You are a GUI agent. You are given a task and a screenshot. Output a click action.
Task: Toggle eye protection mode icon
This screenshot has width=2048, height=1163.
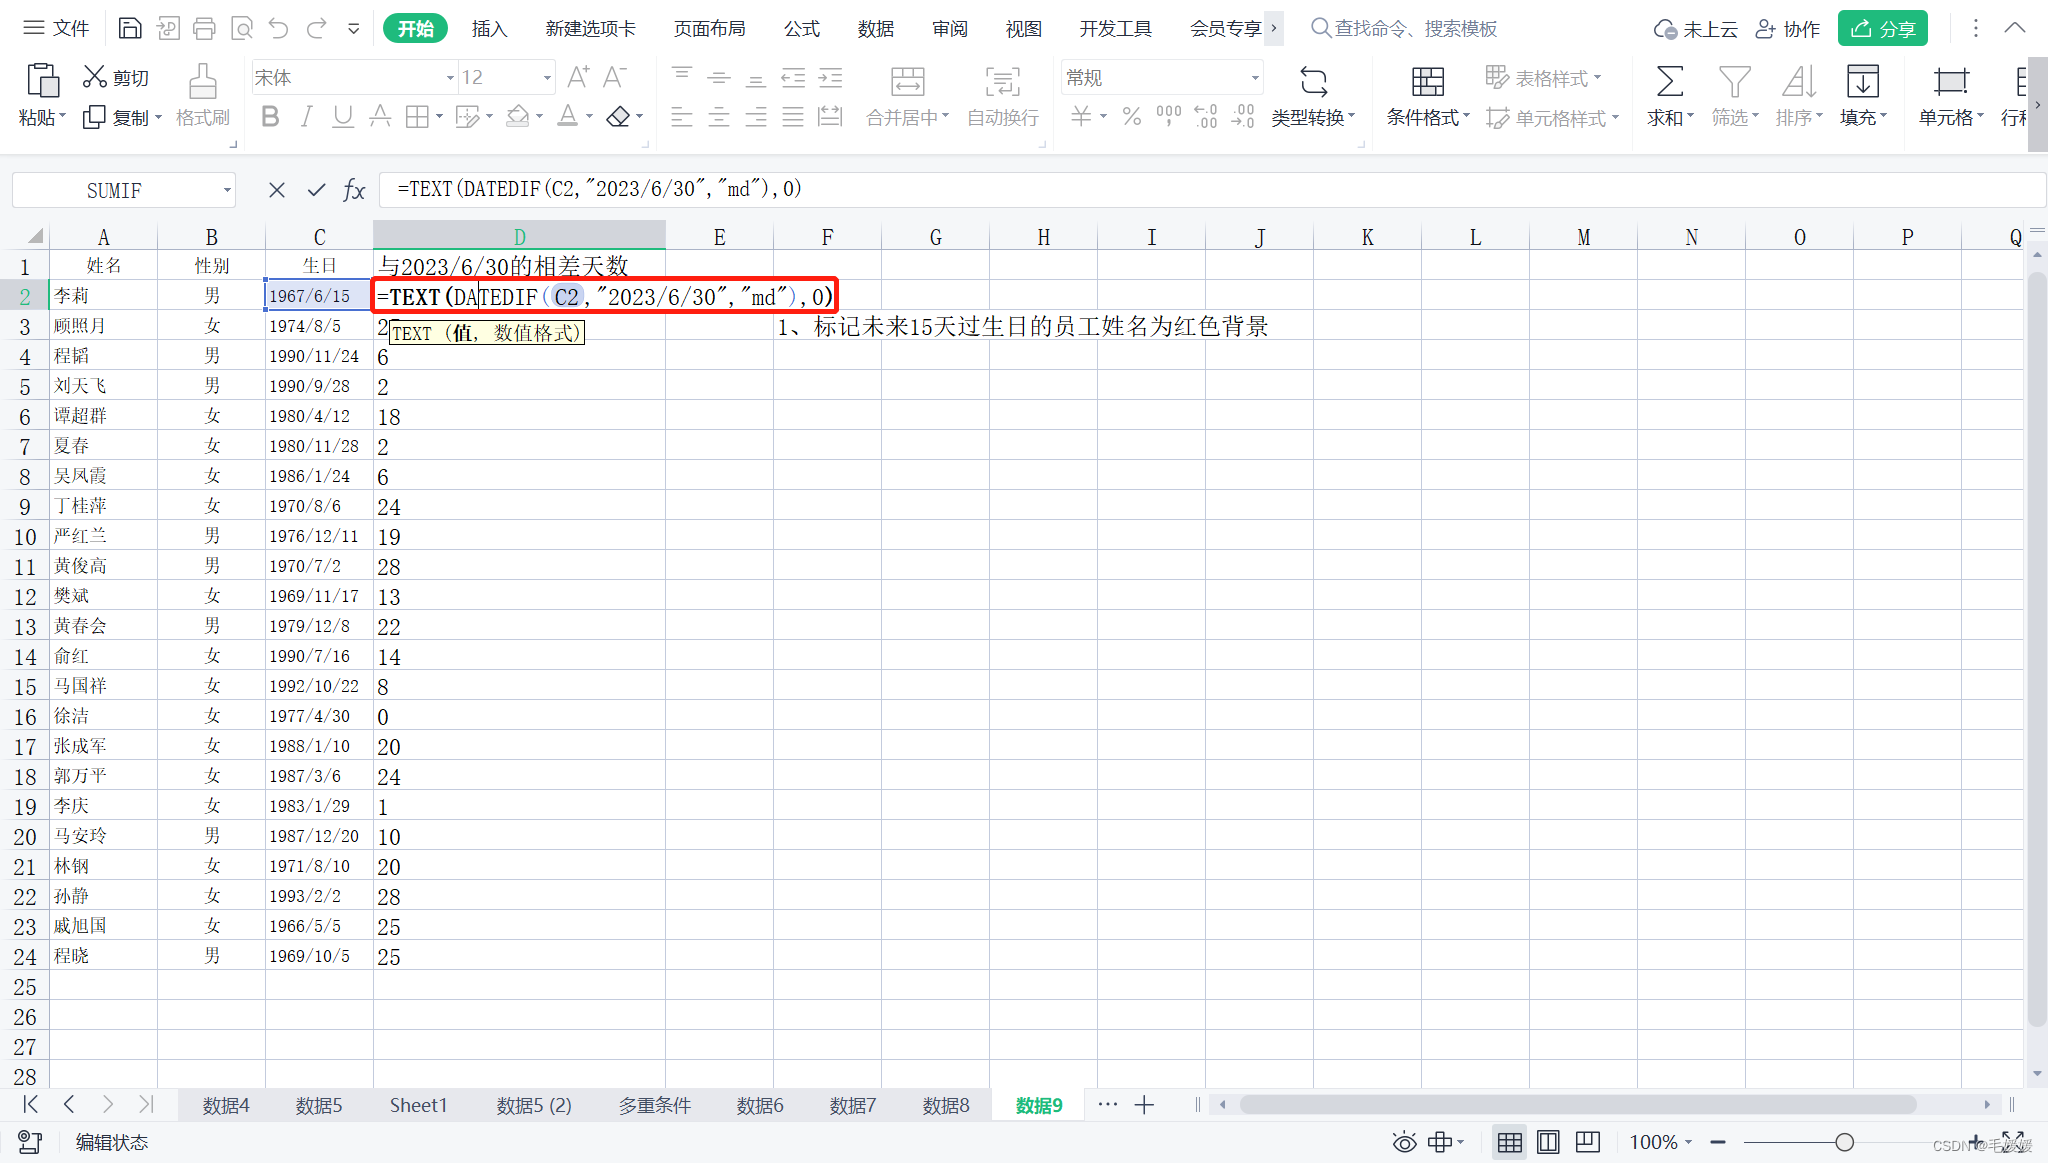pyautogui.click(x=1404, y=1142)
